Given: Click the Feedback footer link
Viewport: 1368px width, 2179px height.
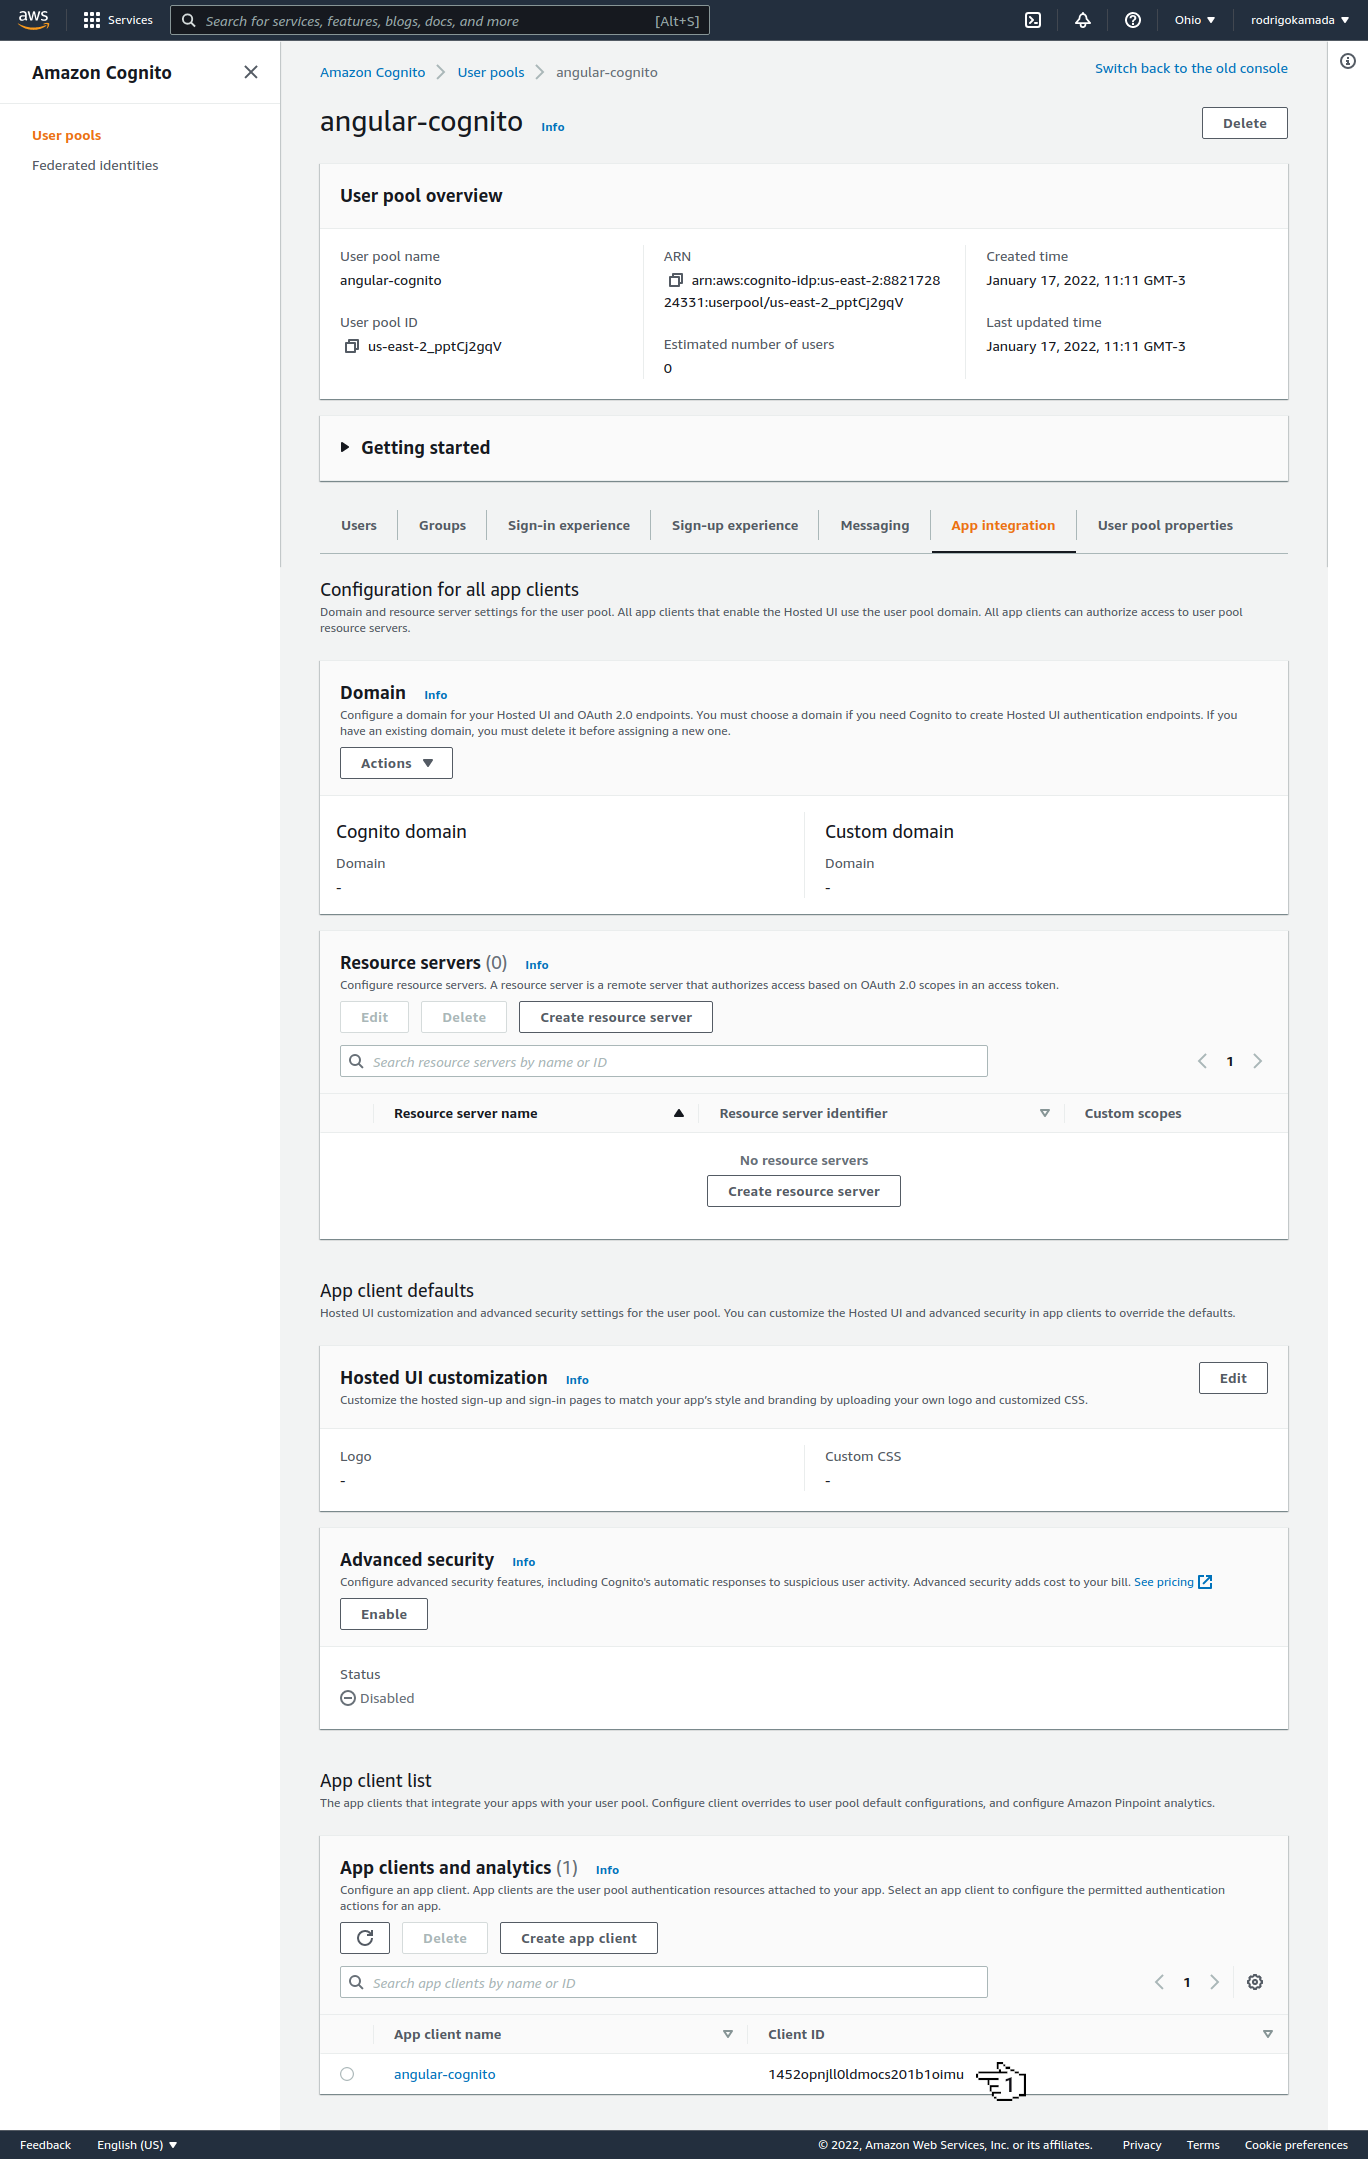Looking at the screenshot, I should coord(45,2145).
